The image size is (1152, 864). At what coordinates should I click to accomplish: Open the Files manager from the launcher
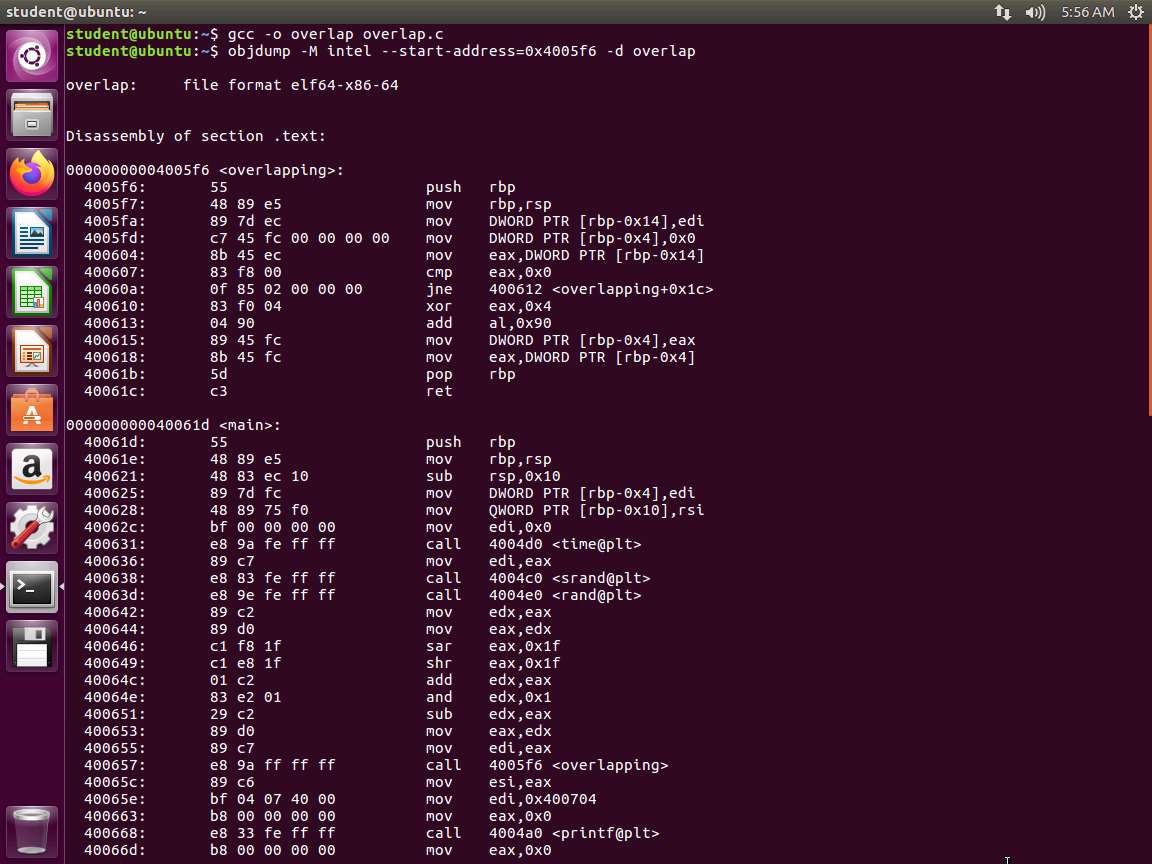(x=32, y=116)
